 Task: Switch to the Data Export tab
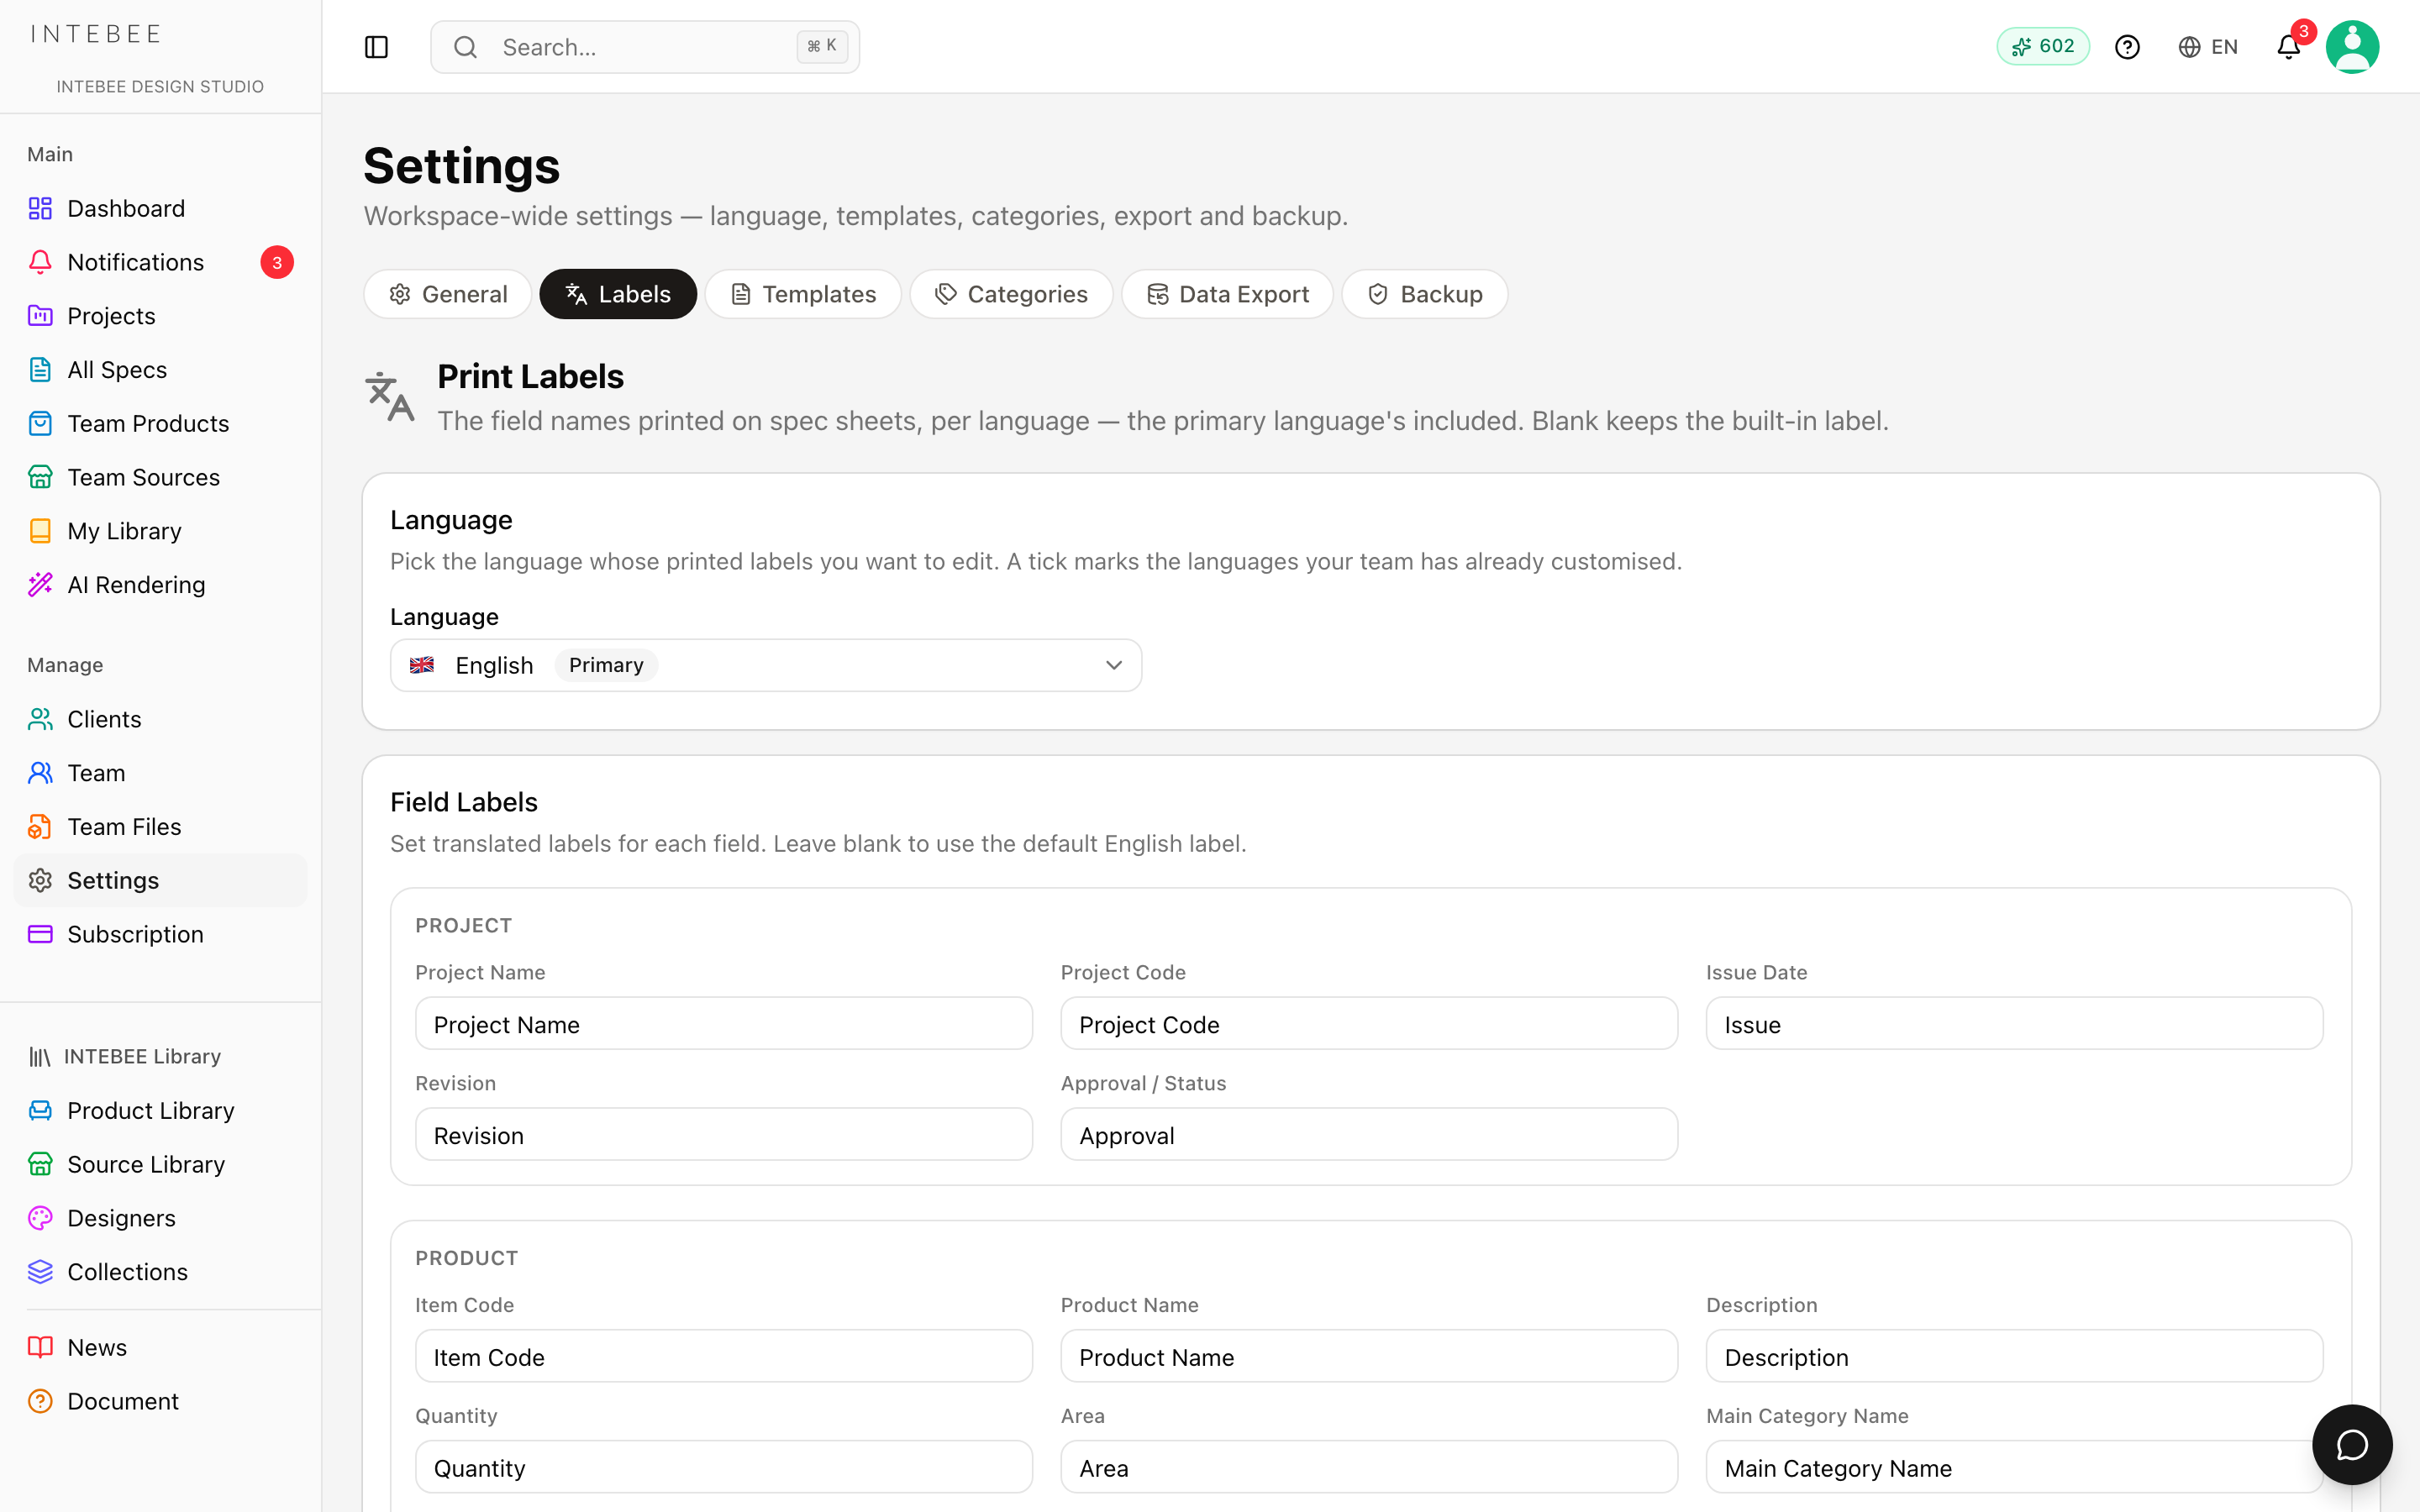(x=1227, y=294)
